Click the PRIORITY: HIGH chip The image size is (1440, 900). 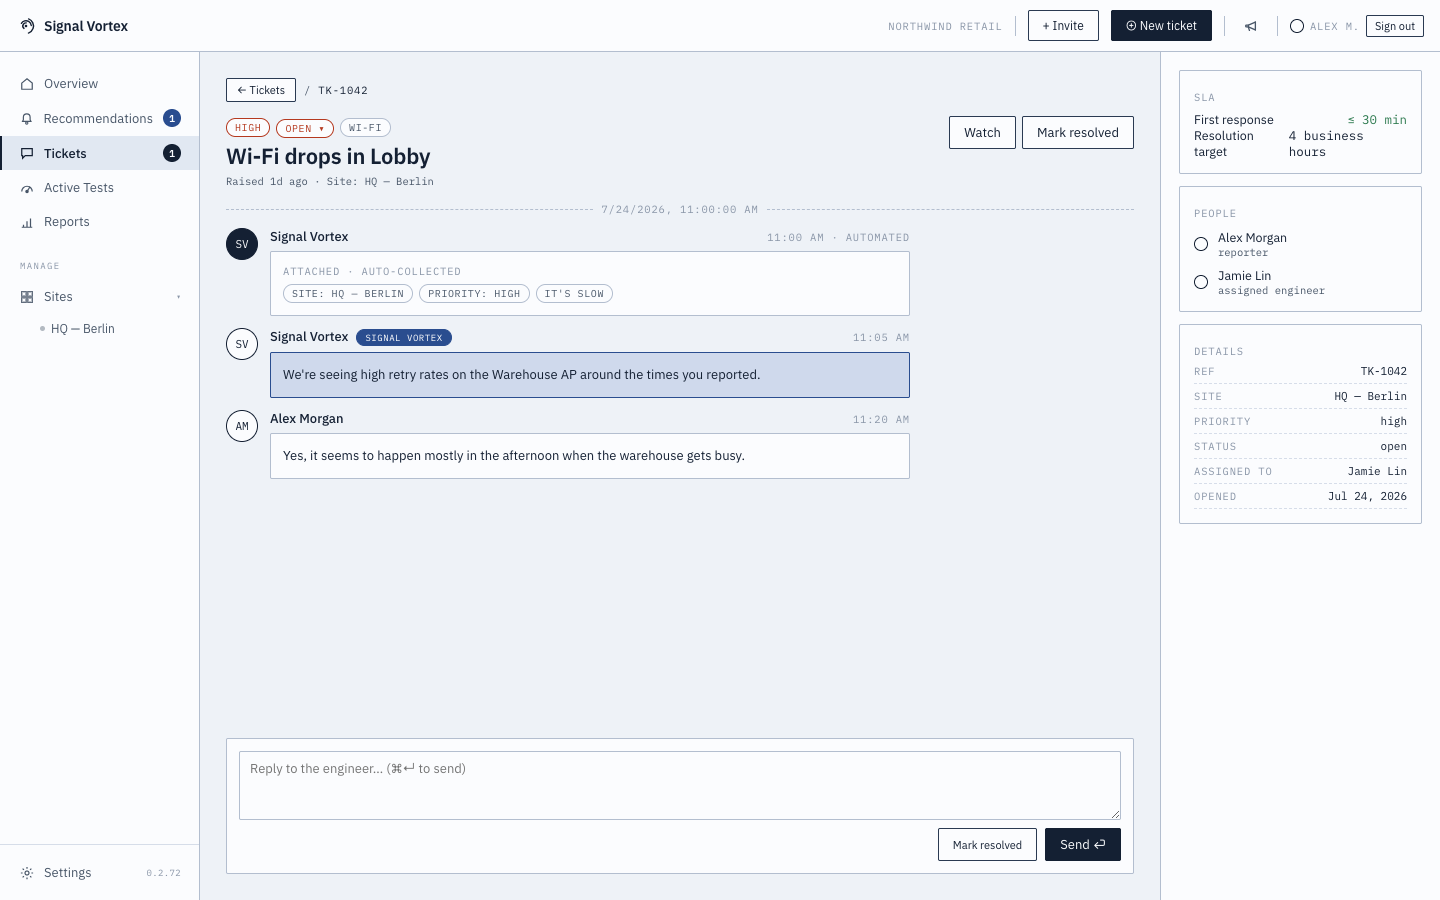pyautogui.click(x=474, y=294)
